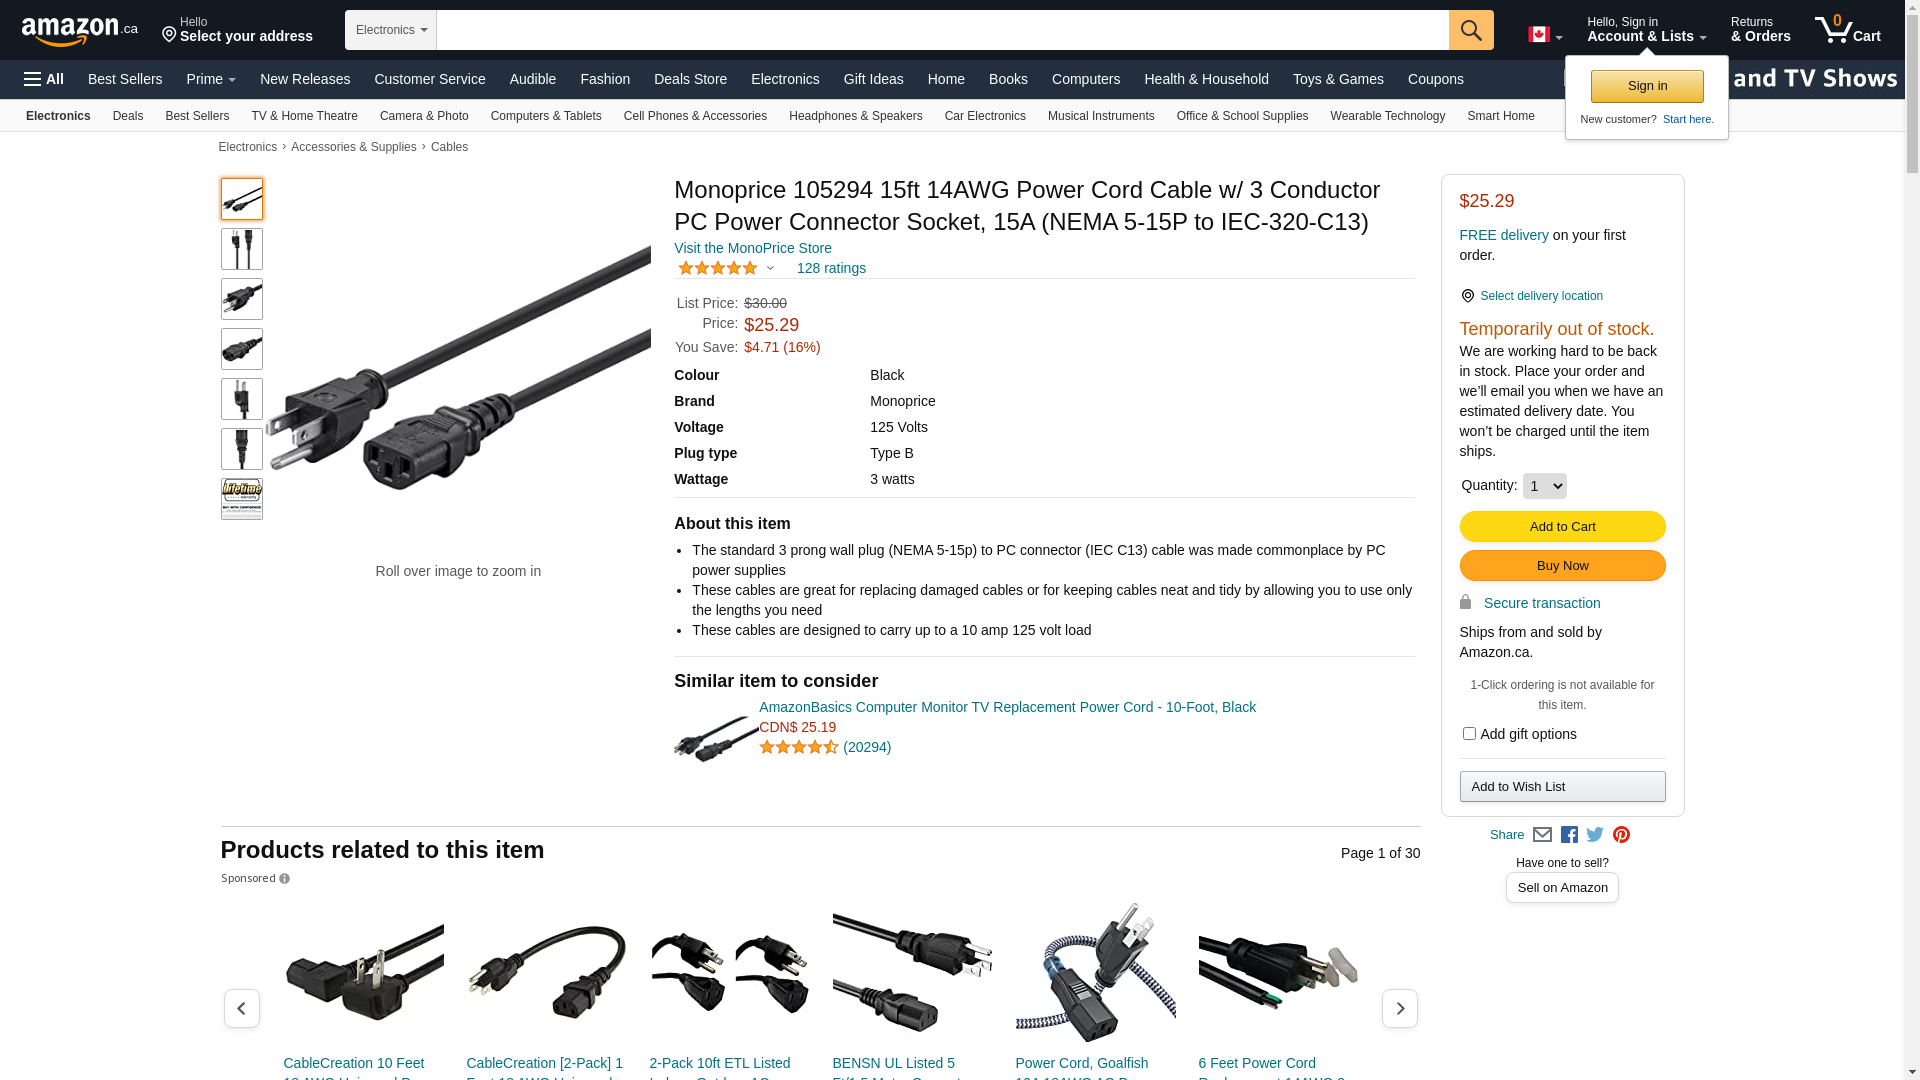The image size is (1920, 1080).
Task: Click the Add to Cart button
Action: tap(1562, 527)
